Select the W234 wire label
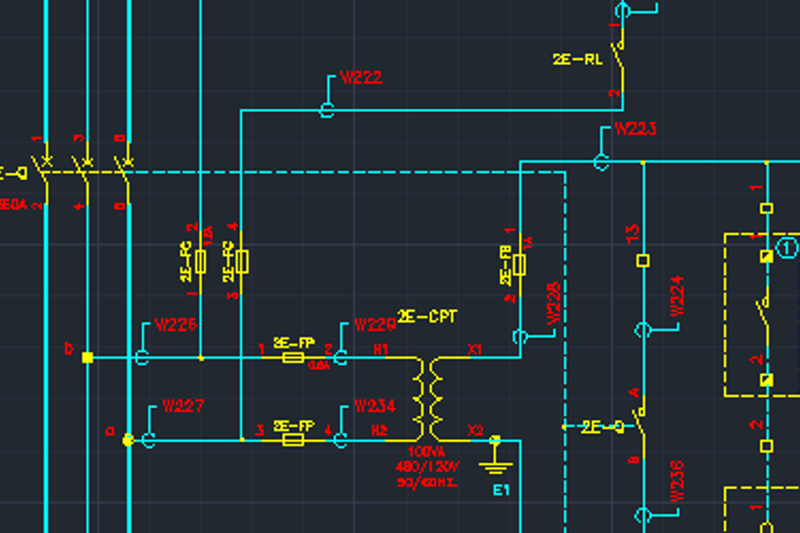 (375, 406)
